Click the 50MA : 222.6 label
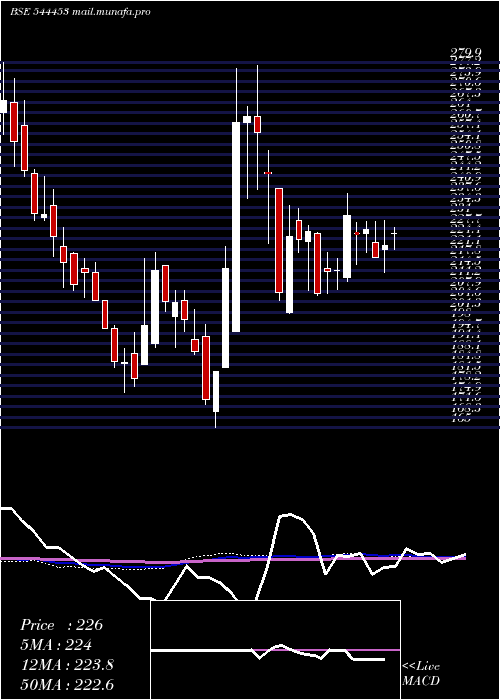 pyautogui.click(x=67, y=684)
